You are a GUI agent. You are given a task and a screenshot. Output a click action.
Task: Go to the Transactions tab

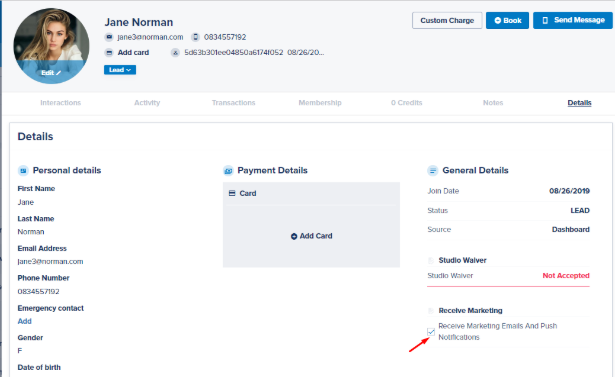point(233,103)
